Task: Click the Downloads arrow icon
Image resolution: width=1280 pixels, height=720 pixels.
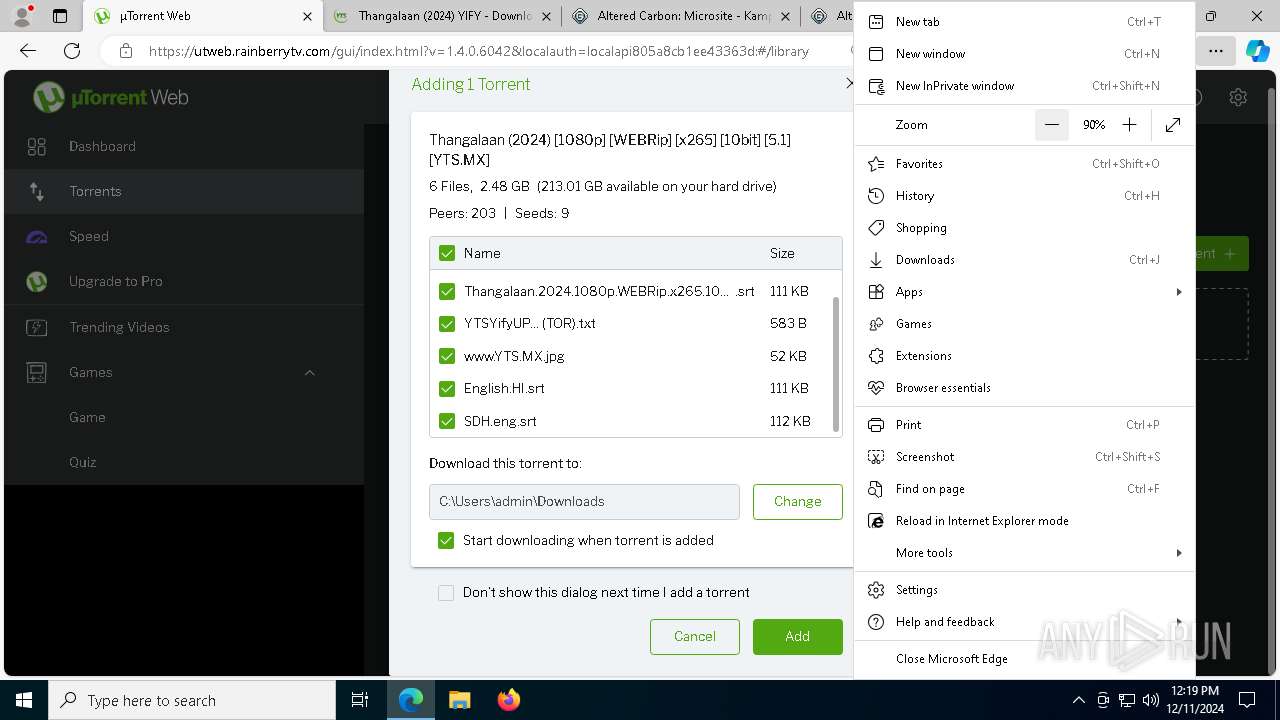Action: click(x=876, y=260)
